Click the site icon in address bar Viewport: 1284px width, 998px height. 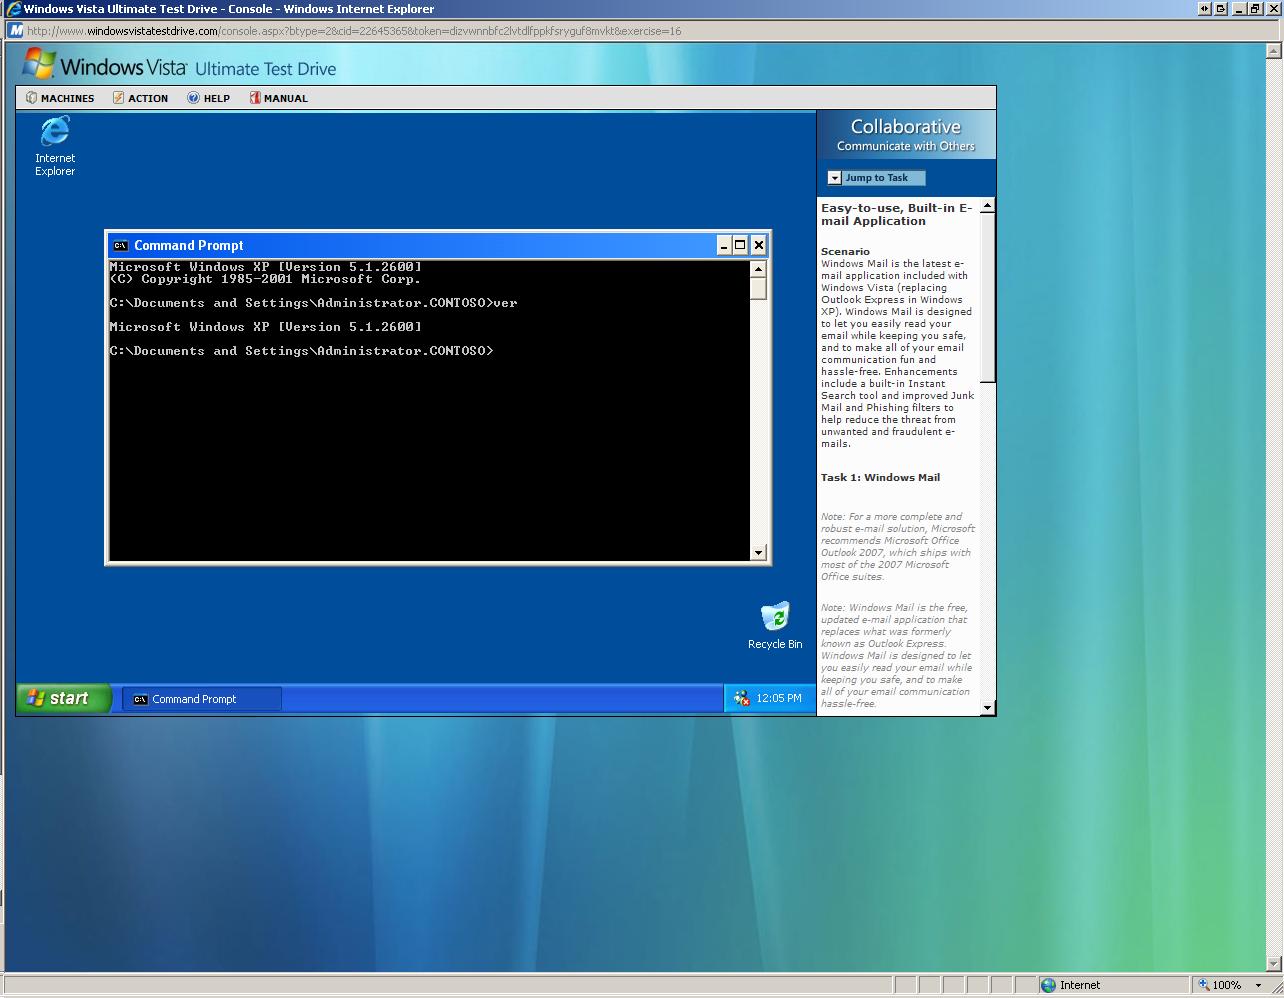coord(16,30)
